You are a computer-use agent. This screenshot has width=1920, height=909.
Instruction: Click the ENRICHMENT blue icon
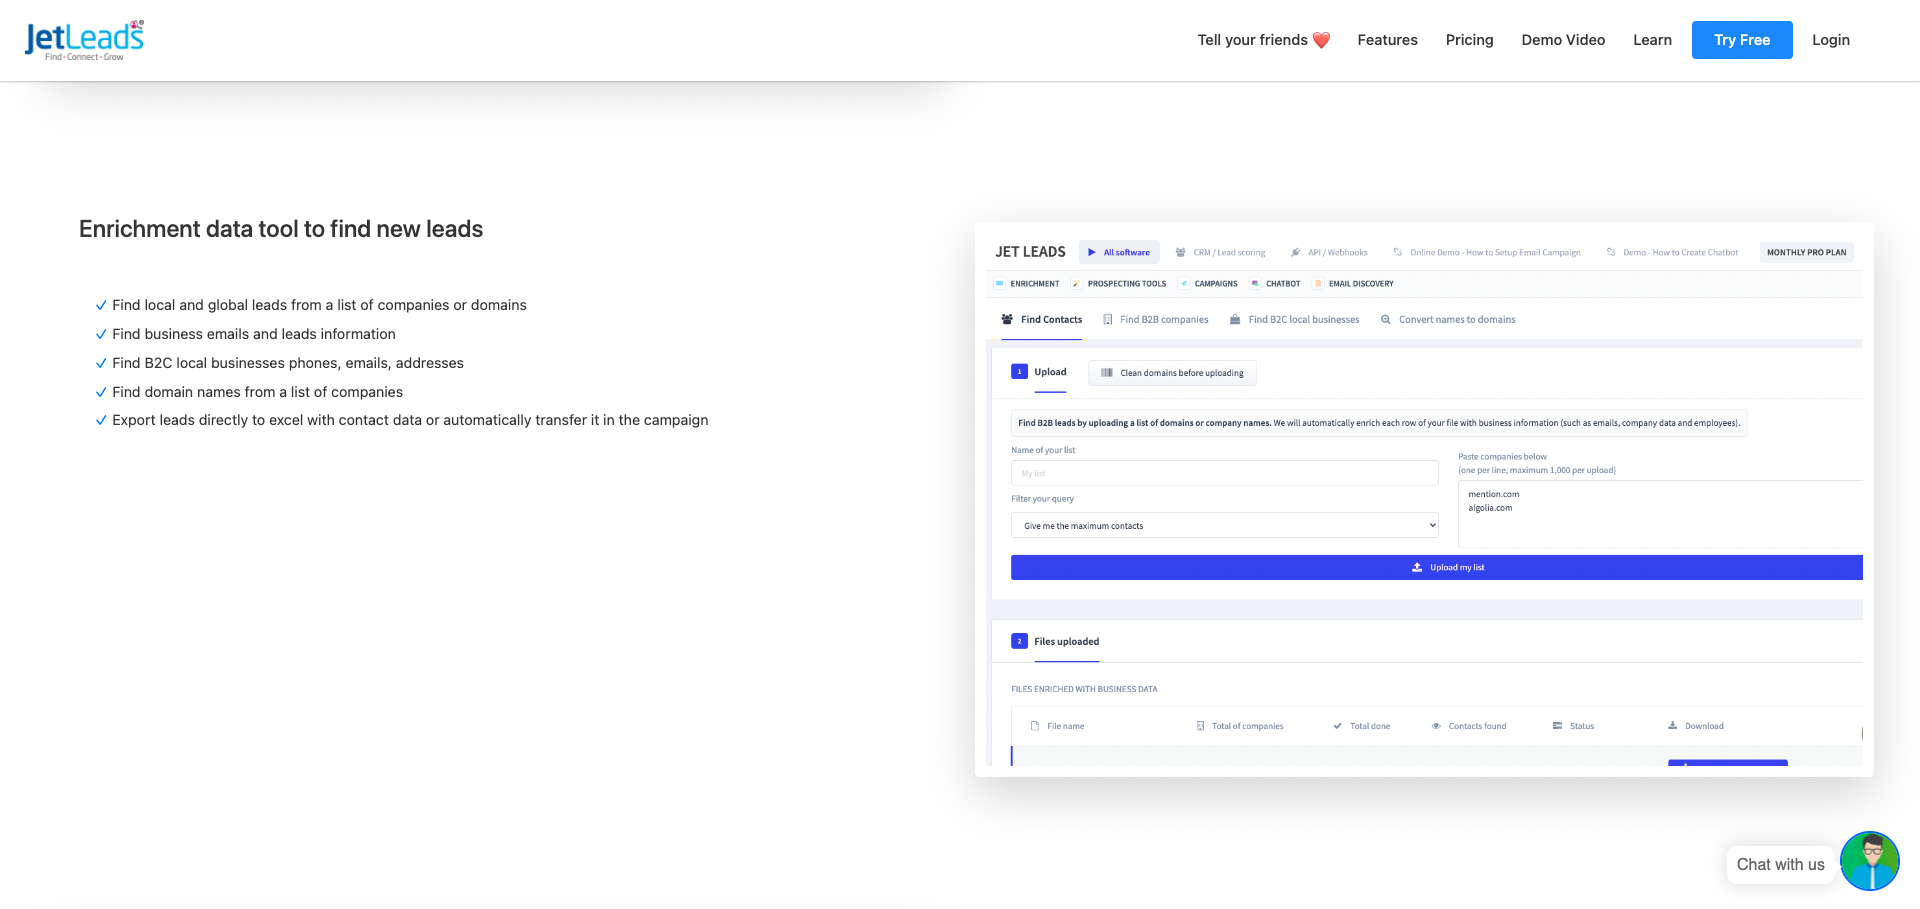point(999,283)
